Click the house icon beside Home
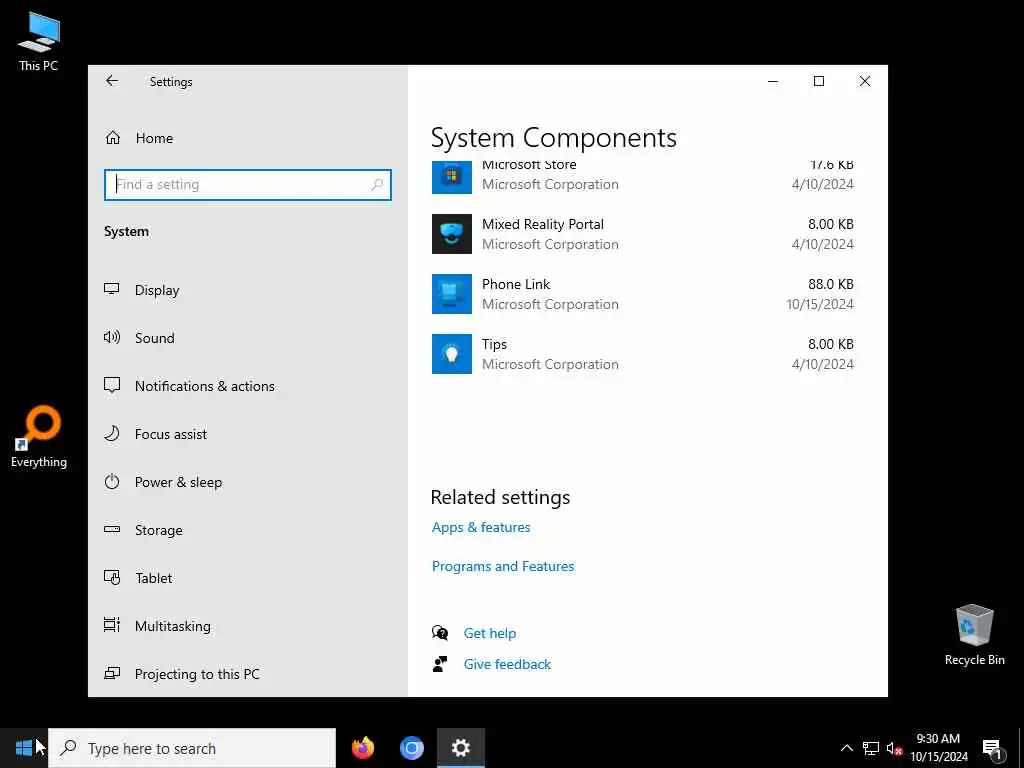Viewport: 1024px width, 768px height. (x=113, y=138)
